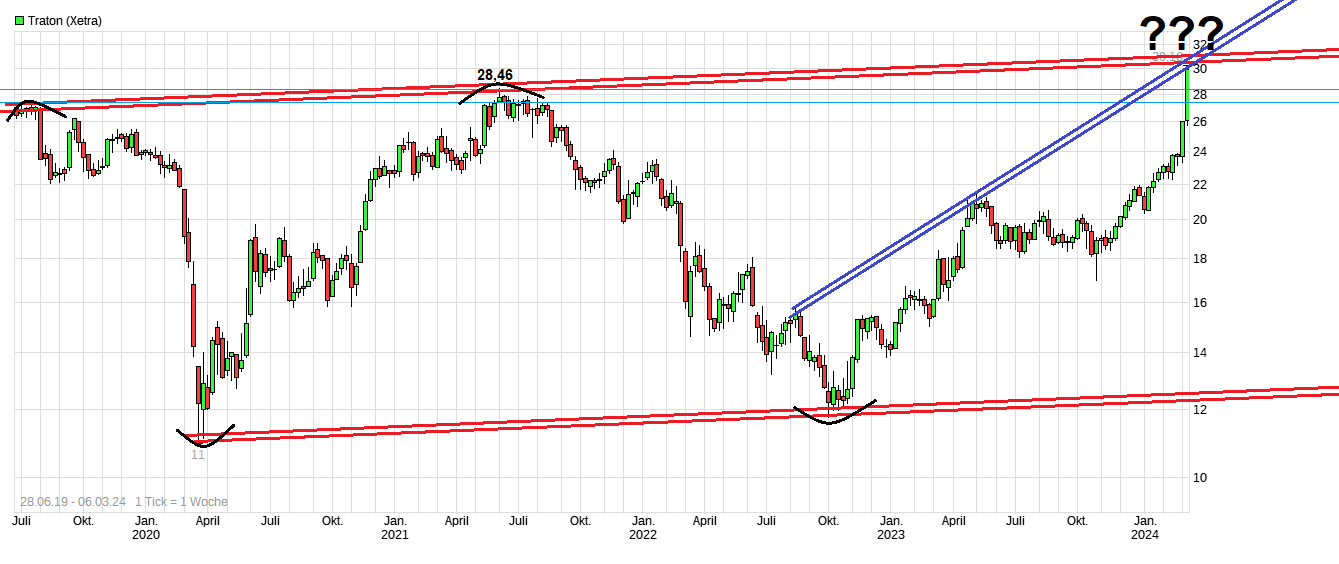Viewport: 1339px width, 564px height.
Task: Select the black arc under the October 2022 low
Action: (x=832, y=418)
